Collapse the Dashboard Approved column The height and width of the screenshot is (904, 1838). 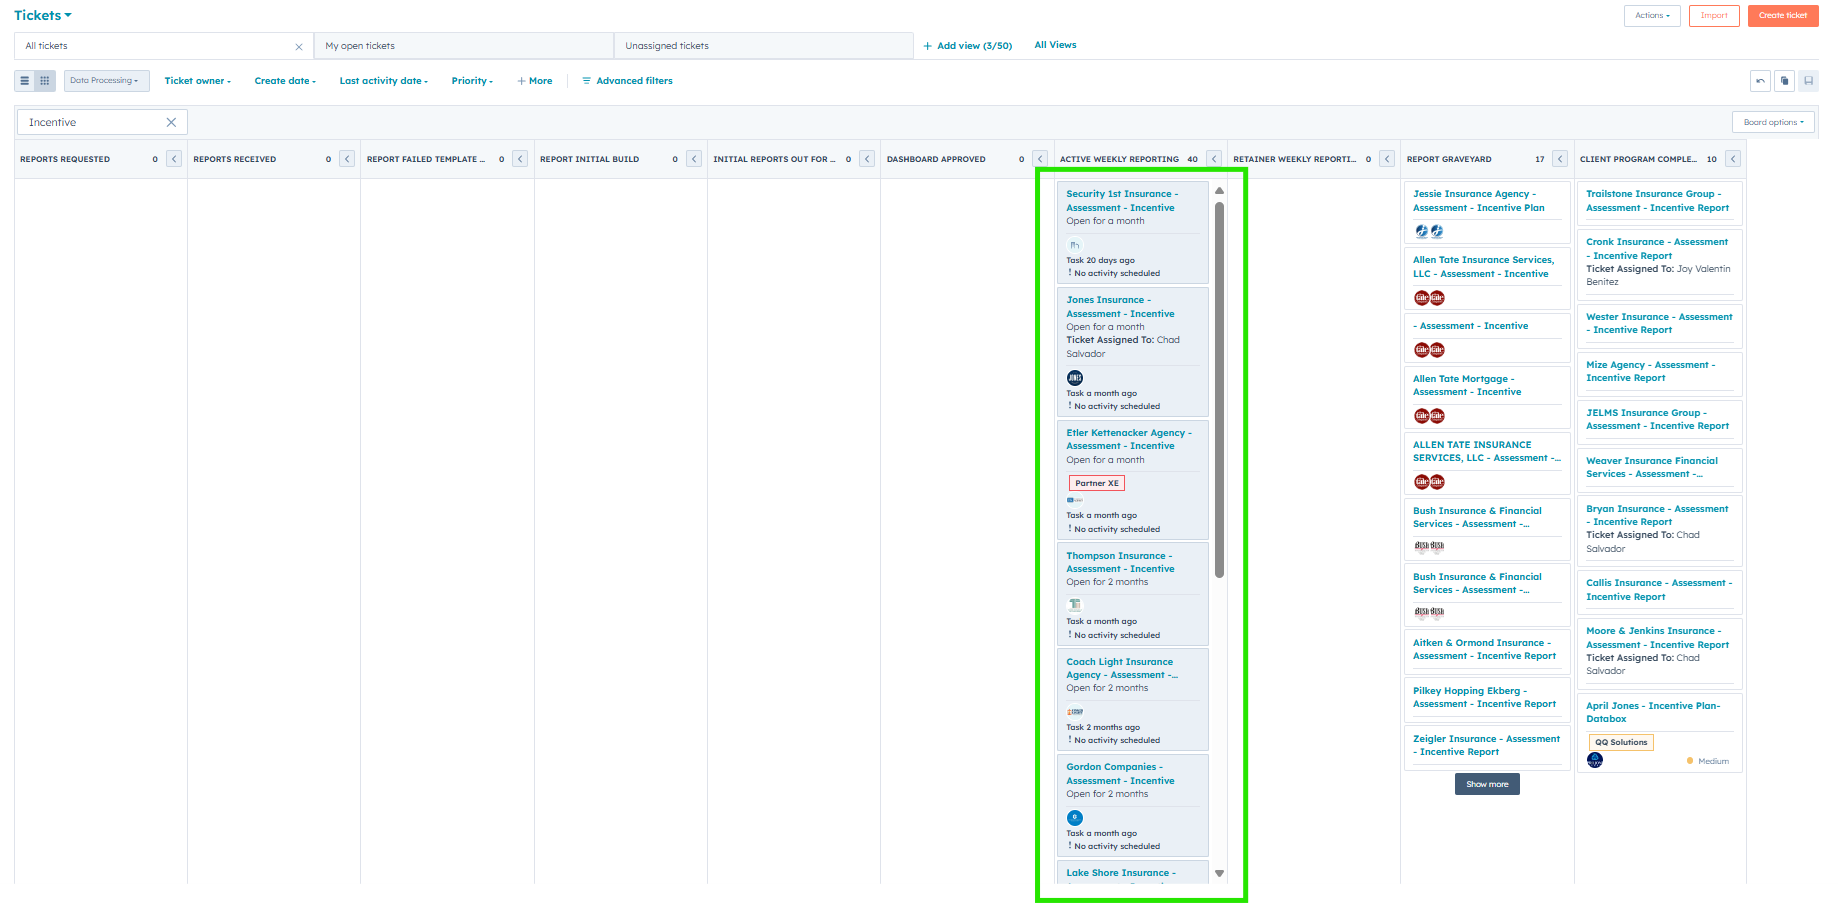point(1040,159)
